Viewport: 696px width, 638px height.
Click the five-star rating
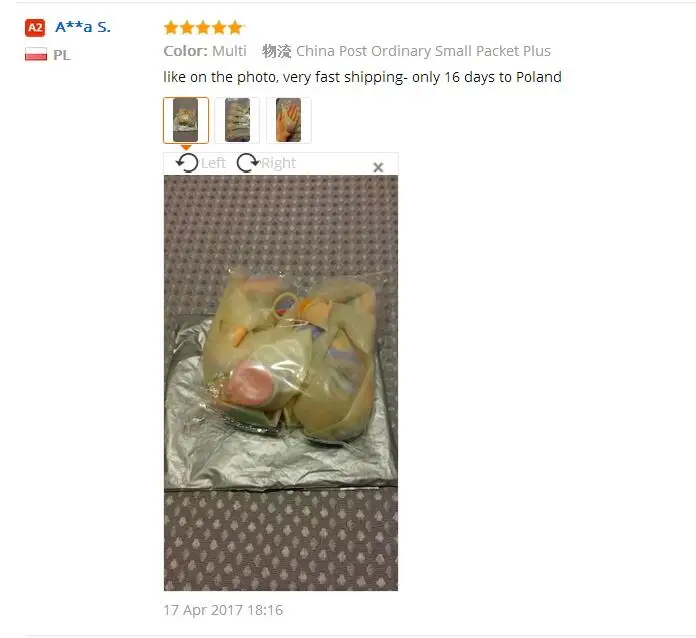tap(204, 28)
